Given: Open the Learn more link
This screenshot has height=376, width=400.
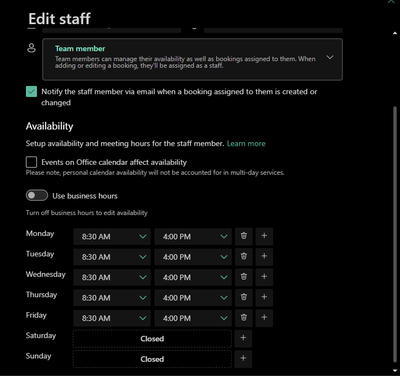Looking at the screenshot, I should [246, 144].
